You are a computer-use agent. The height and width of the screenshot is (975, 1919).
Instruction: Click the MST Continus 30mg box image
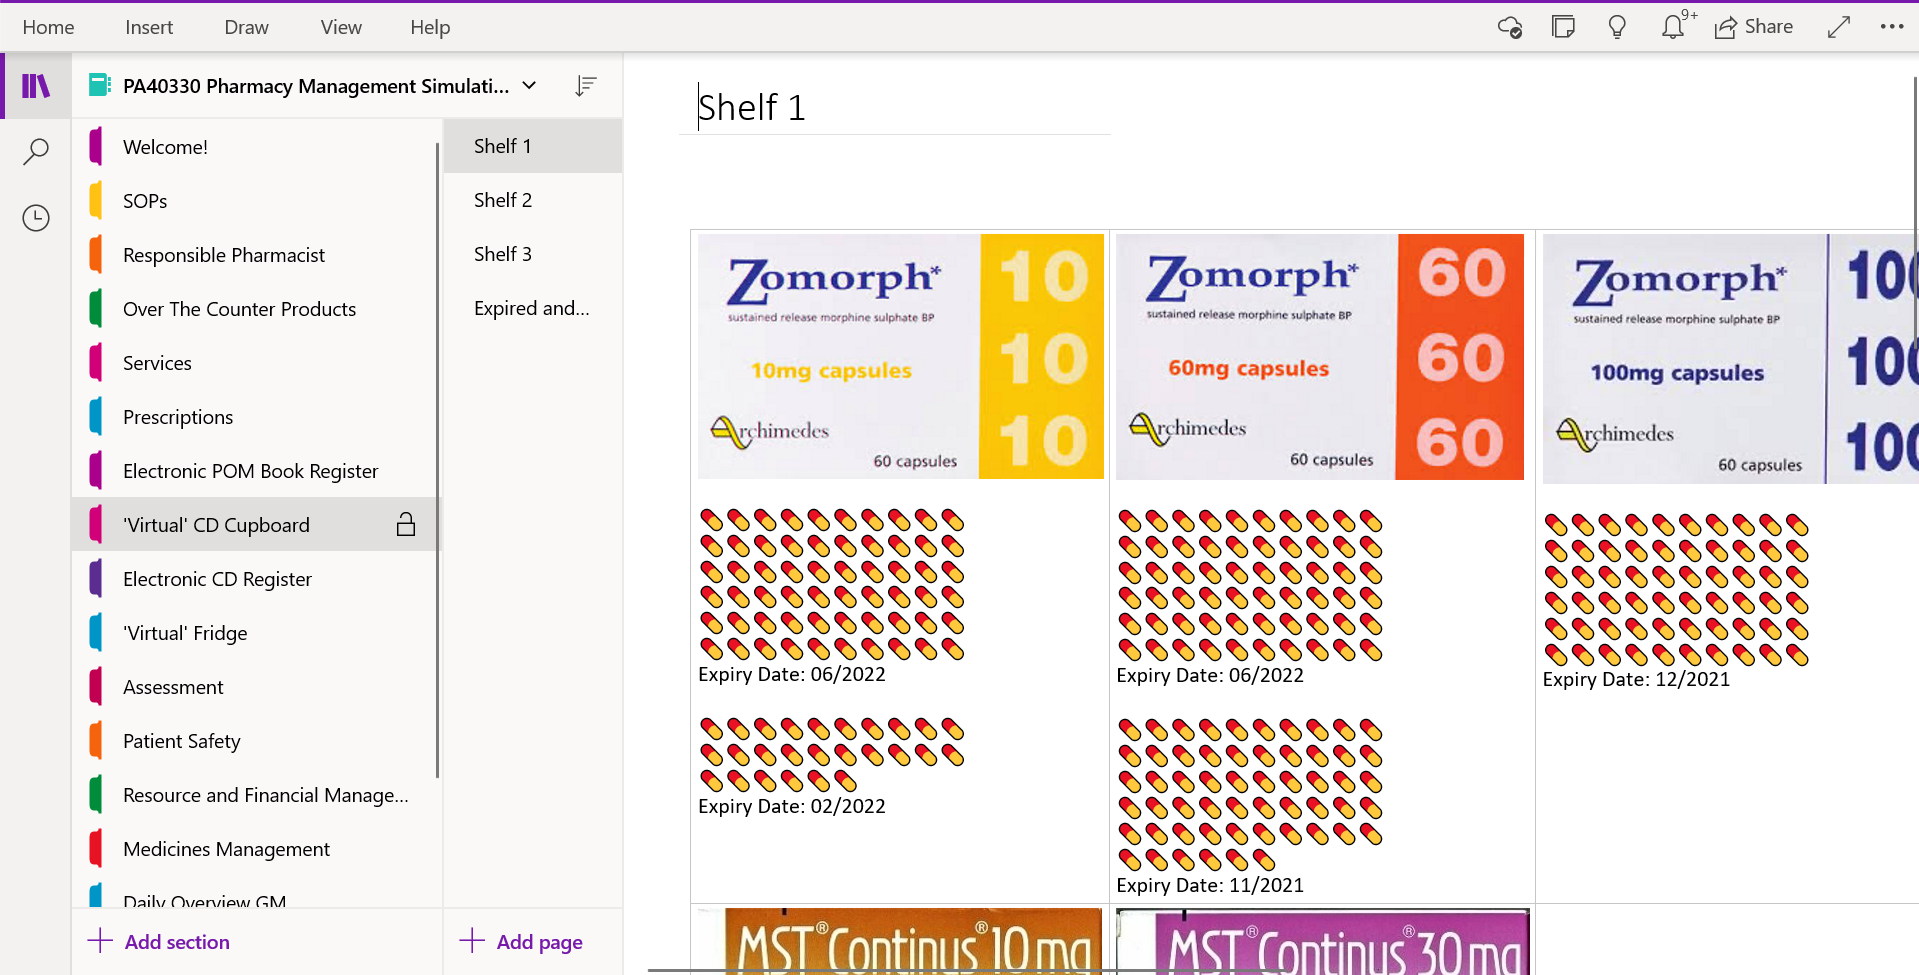click(x=1323, y=941)
